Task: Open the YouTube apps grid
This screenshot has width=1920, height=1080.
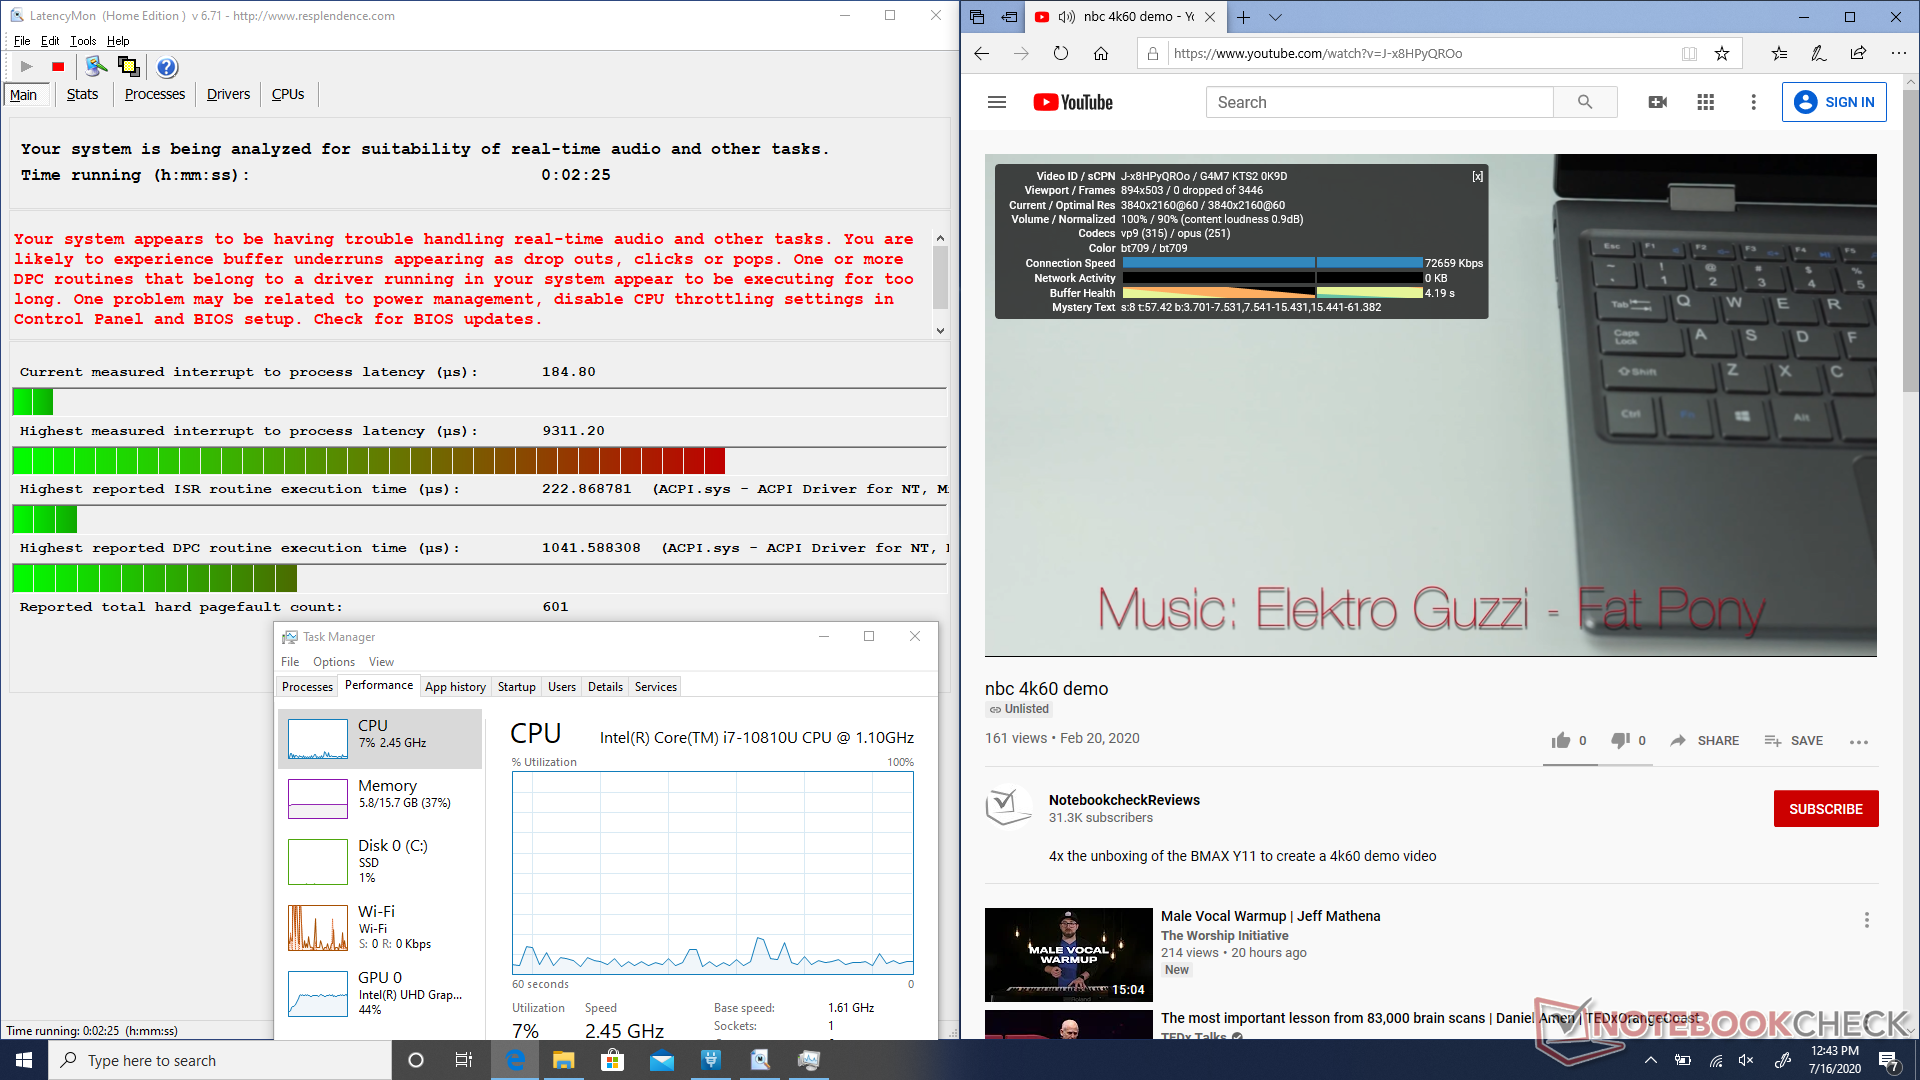Action: 1706,102
